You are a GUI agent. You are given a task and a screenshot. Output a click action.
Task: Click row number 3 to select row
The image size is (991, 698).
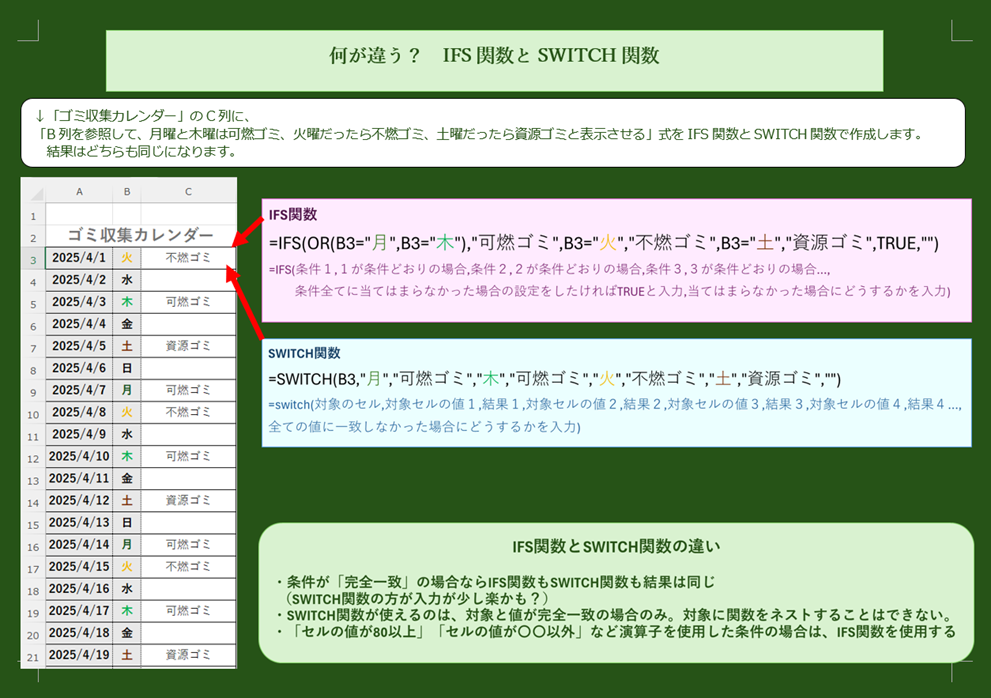pyautogui.click(x=33, y=257)
